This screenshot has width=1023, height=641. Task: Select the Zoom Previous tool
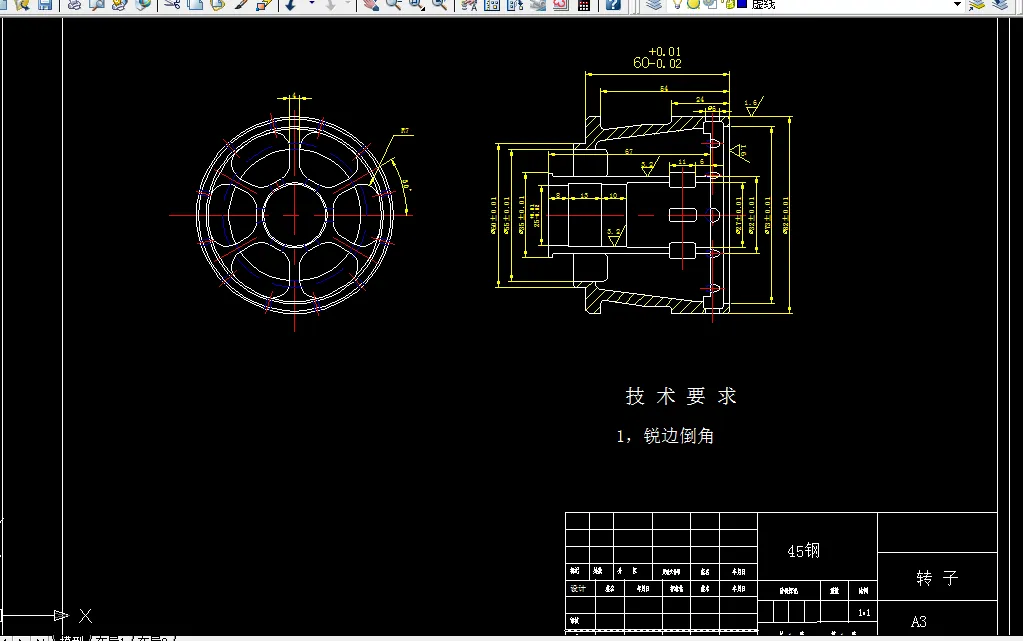(x=440, y=5)
